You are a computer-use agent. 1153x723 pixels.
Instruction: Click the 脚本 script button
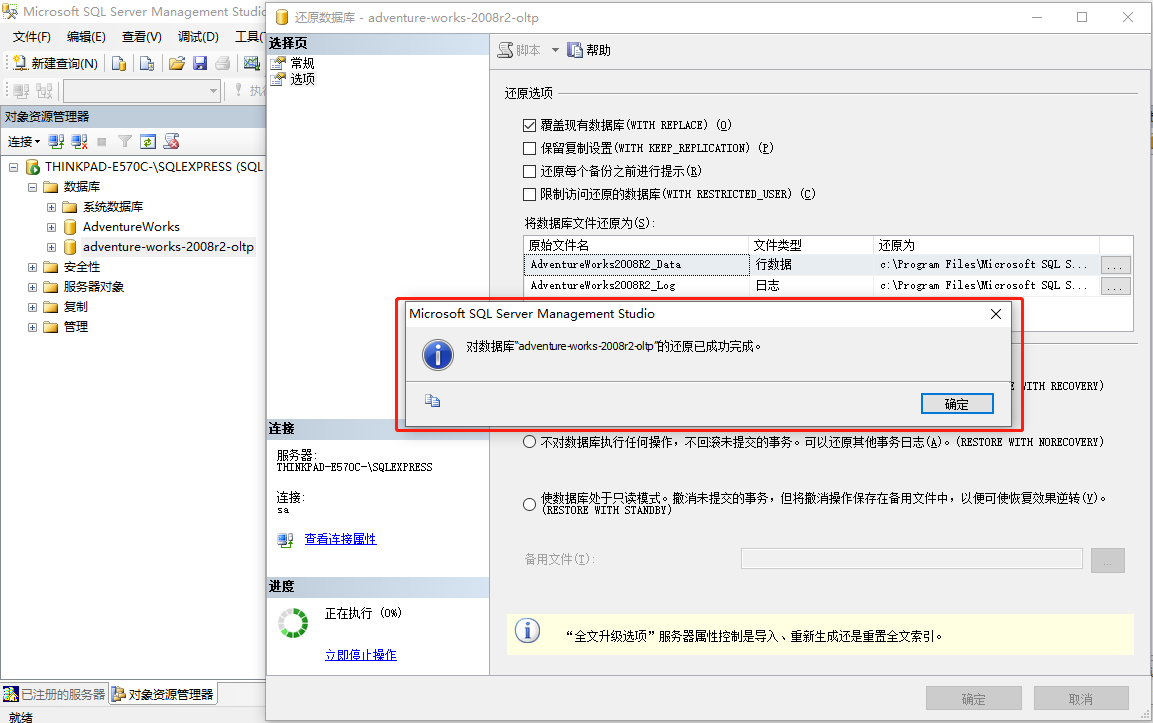[x=520, y=50]
